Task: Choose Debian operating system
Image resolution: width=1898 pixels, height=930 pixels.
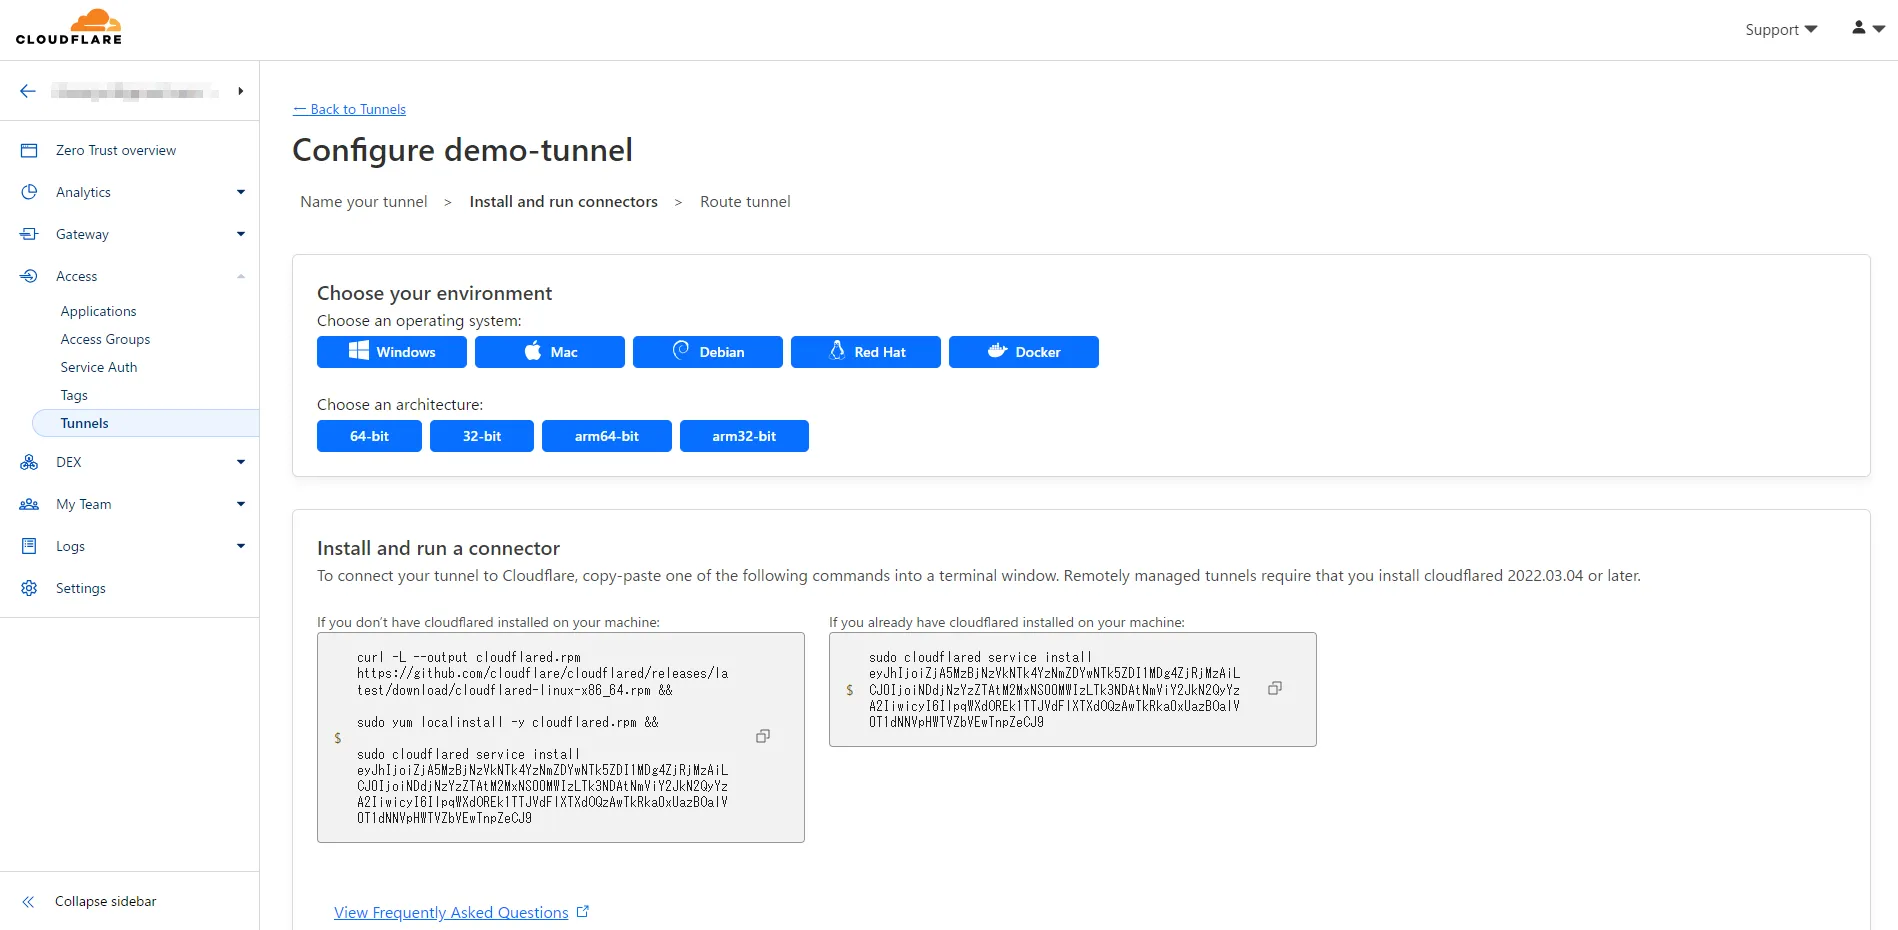Action: point(708,352)
